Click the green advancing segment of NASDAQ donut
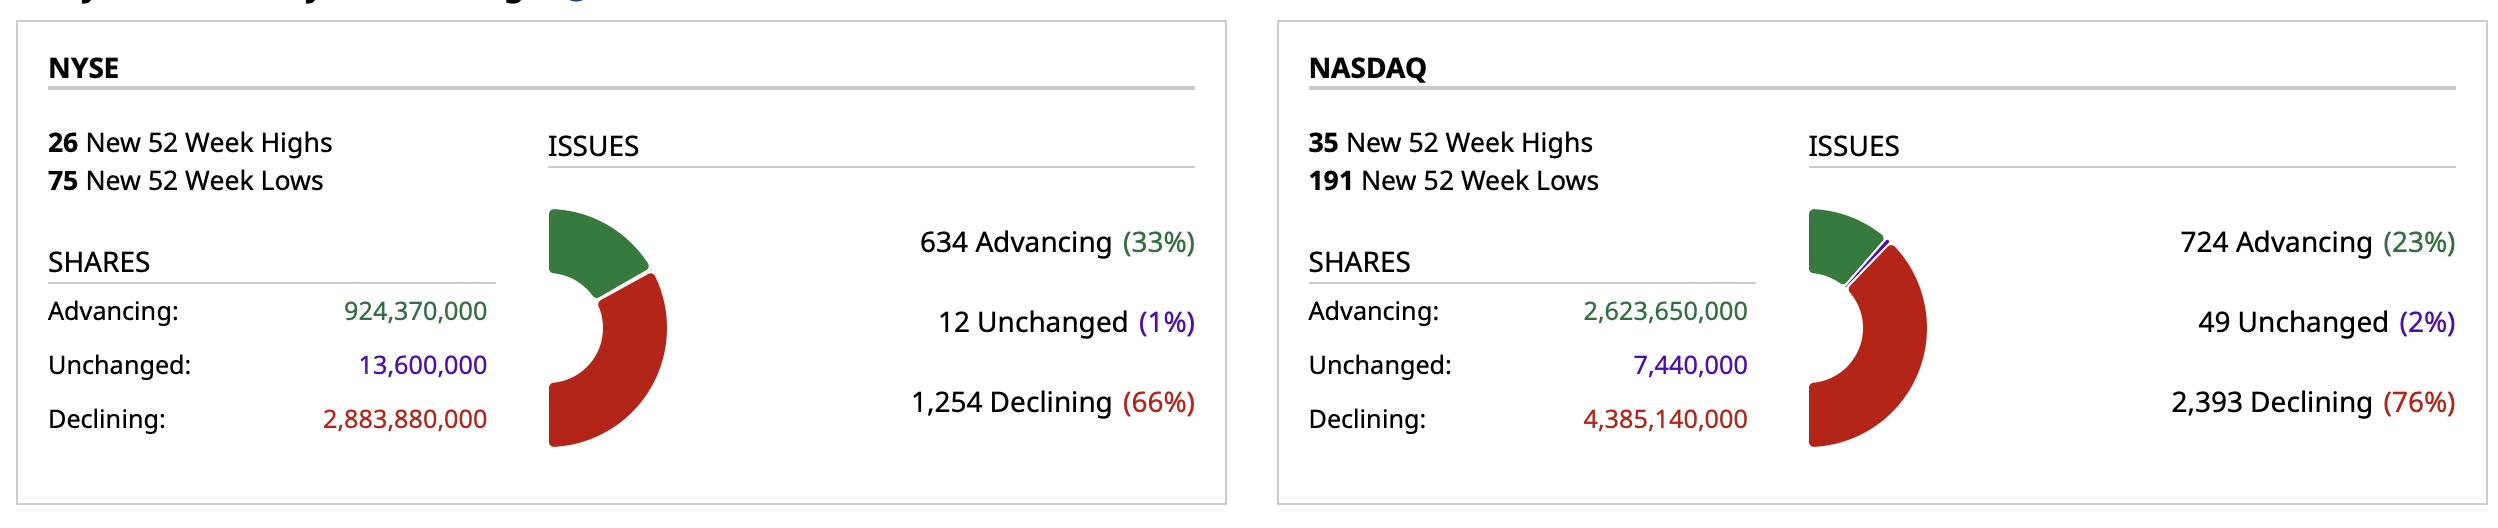This screenshot has height=528, width=2498. (1840, 243)
